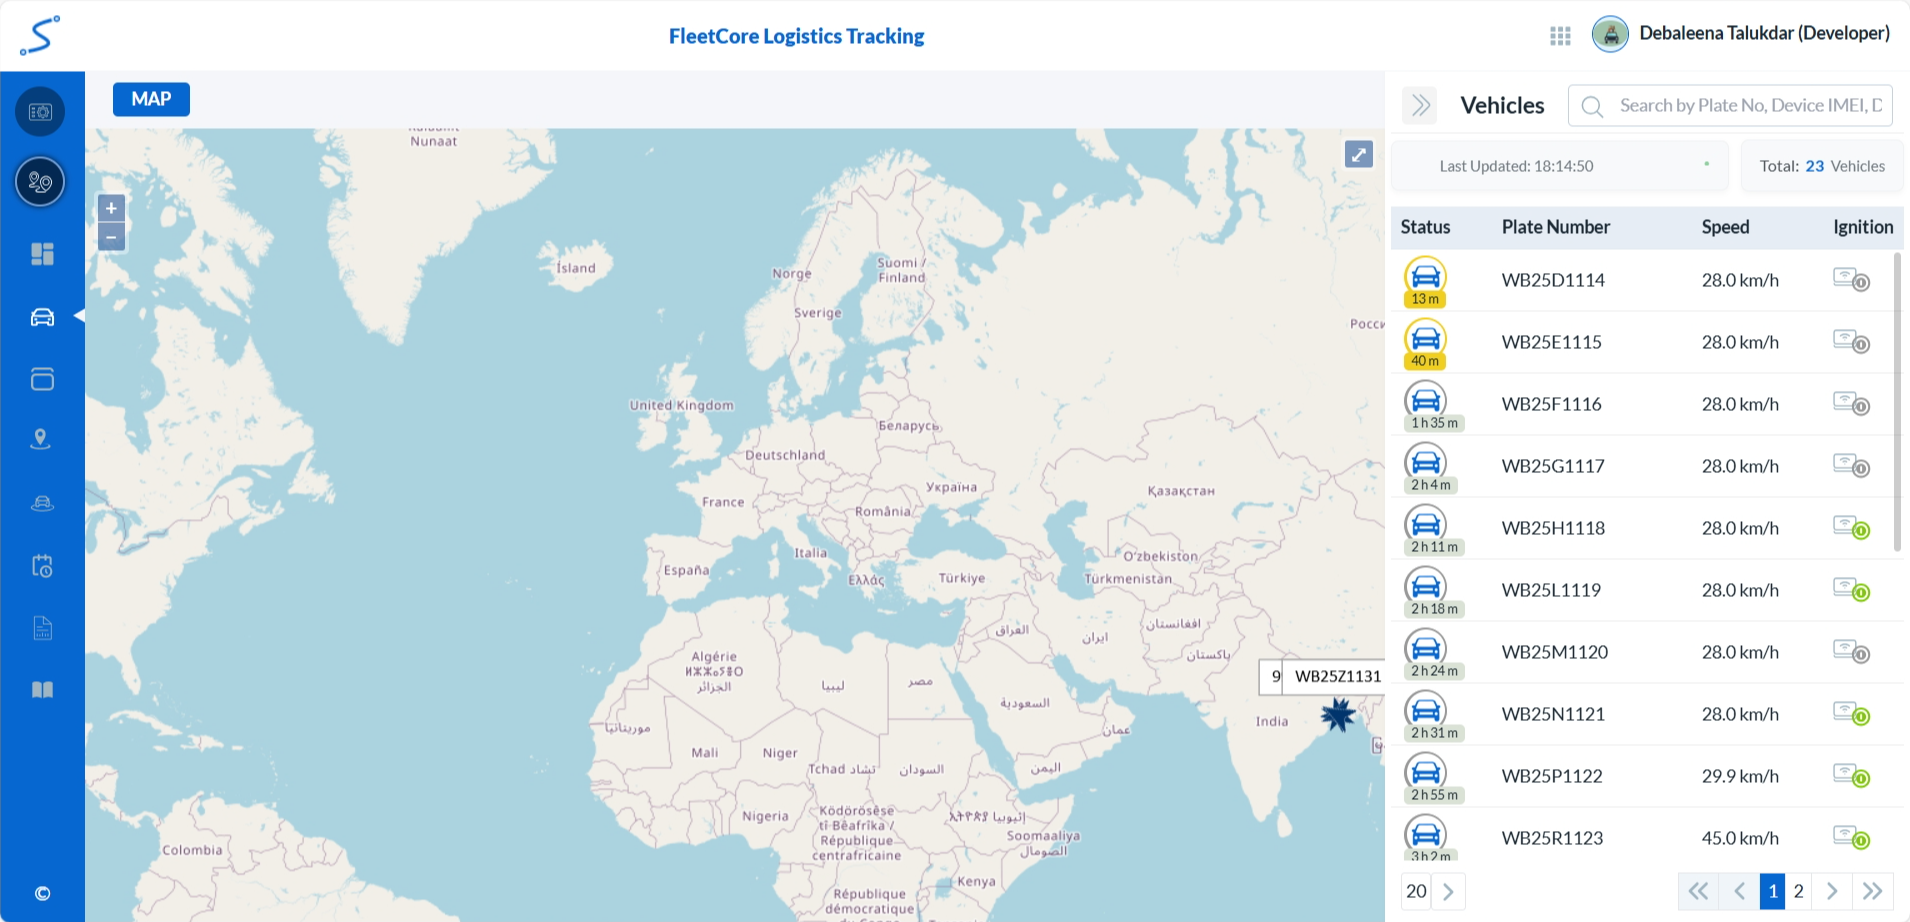Click the route tracking icon in sidebar
This screenshot has width=1910, height=922.
point(40,182)
